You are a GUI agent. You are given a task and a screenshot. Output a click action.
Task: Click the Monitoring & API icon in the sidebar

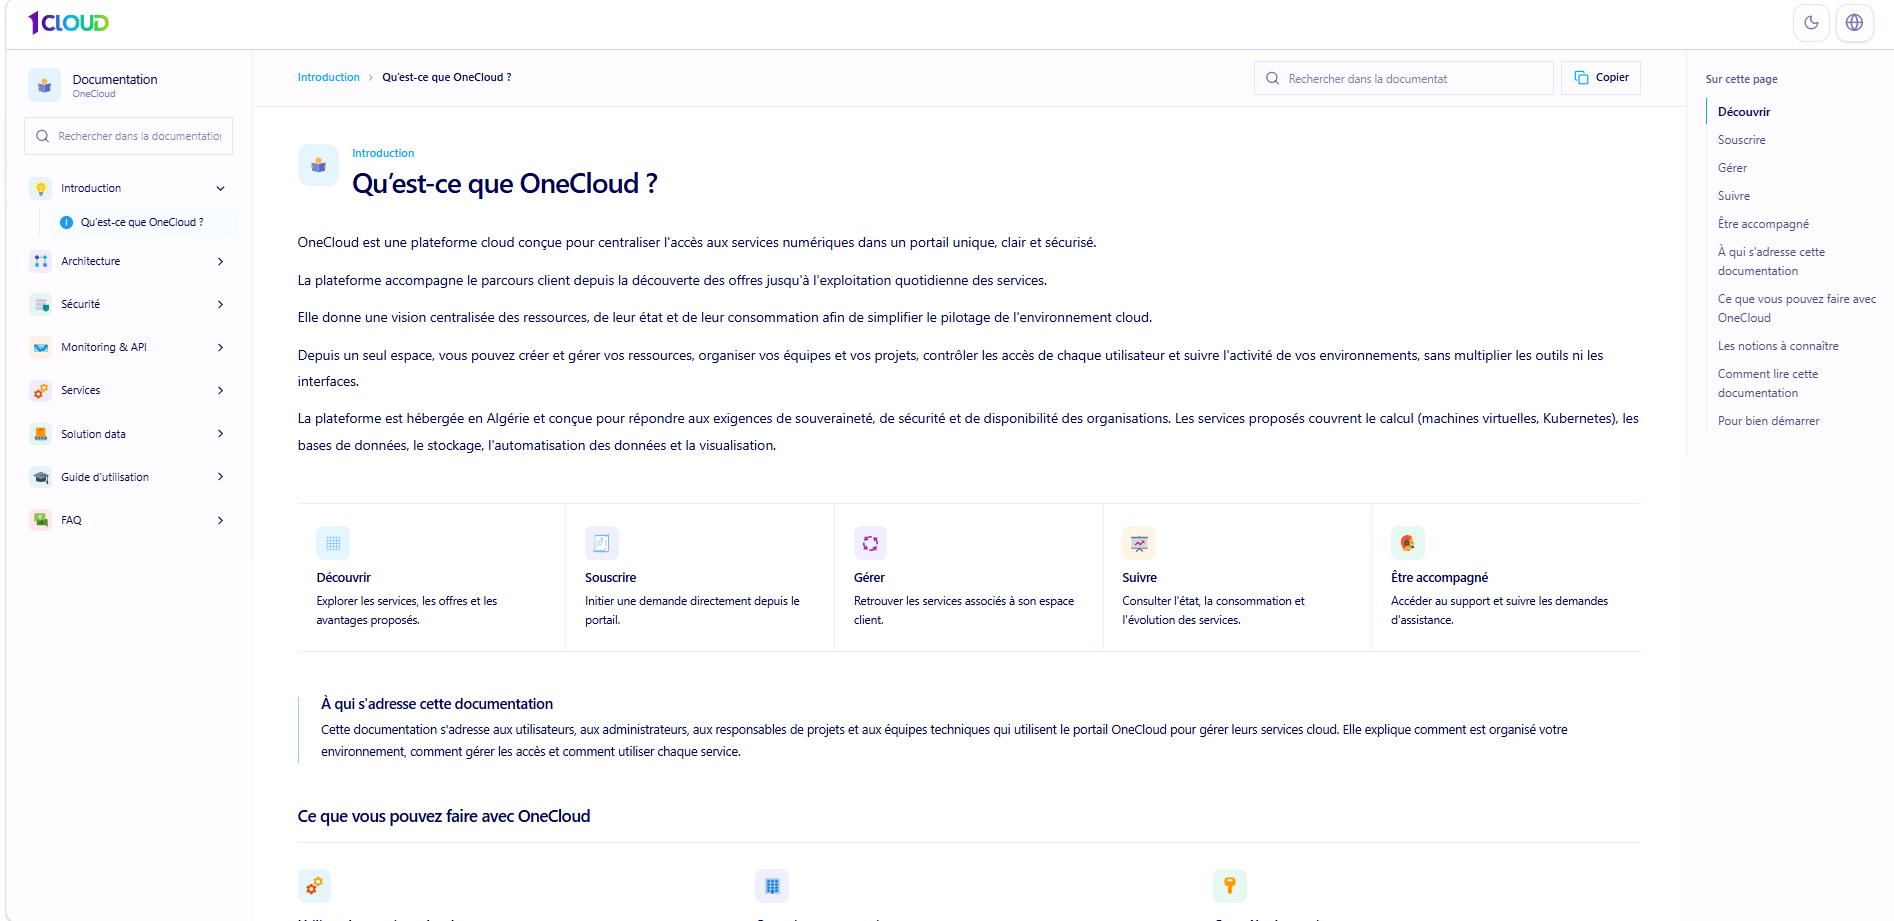pos(41,347)
